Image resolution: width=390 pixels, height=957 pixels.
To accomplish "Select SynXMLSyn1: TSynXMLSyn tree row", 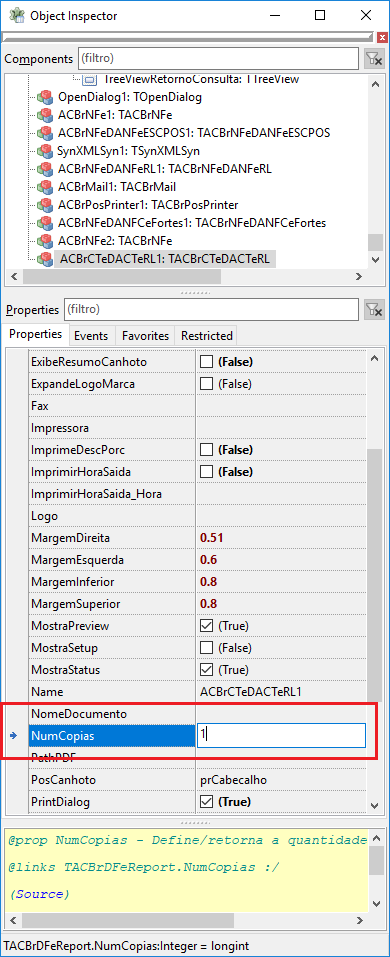I will pyautogui.click(x=129, y=151).
